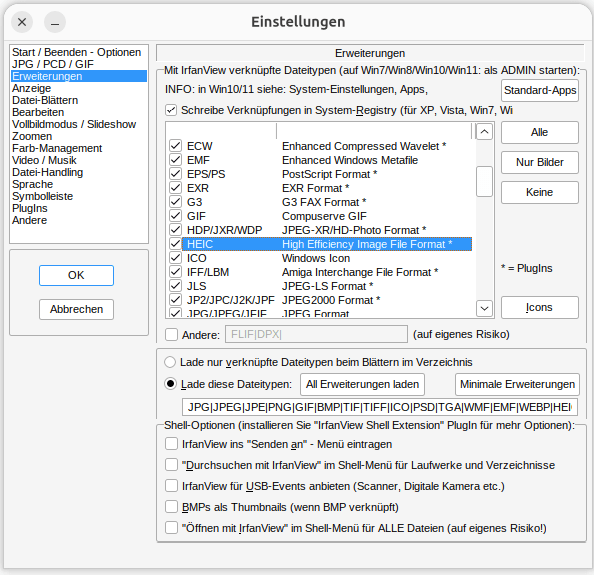
Task: Select JPG / PCD / GIF category
Action: click(x=53, y=64)
